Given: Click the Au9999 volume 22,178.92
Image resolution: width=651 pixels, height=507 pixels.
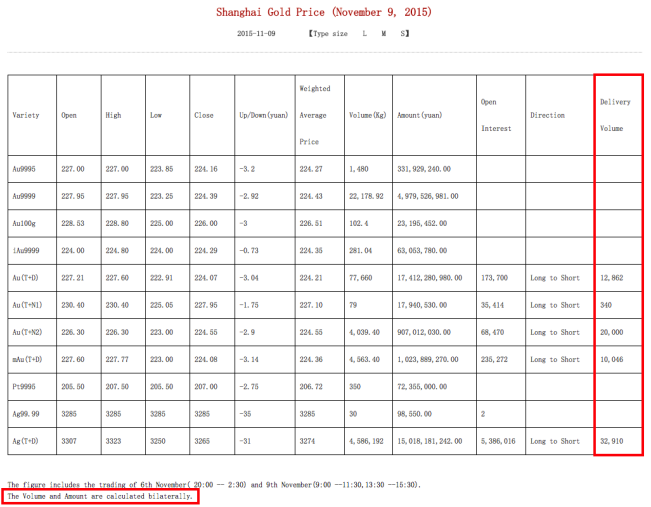Looking at the screenshot, I should 366,196.
